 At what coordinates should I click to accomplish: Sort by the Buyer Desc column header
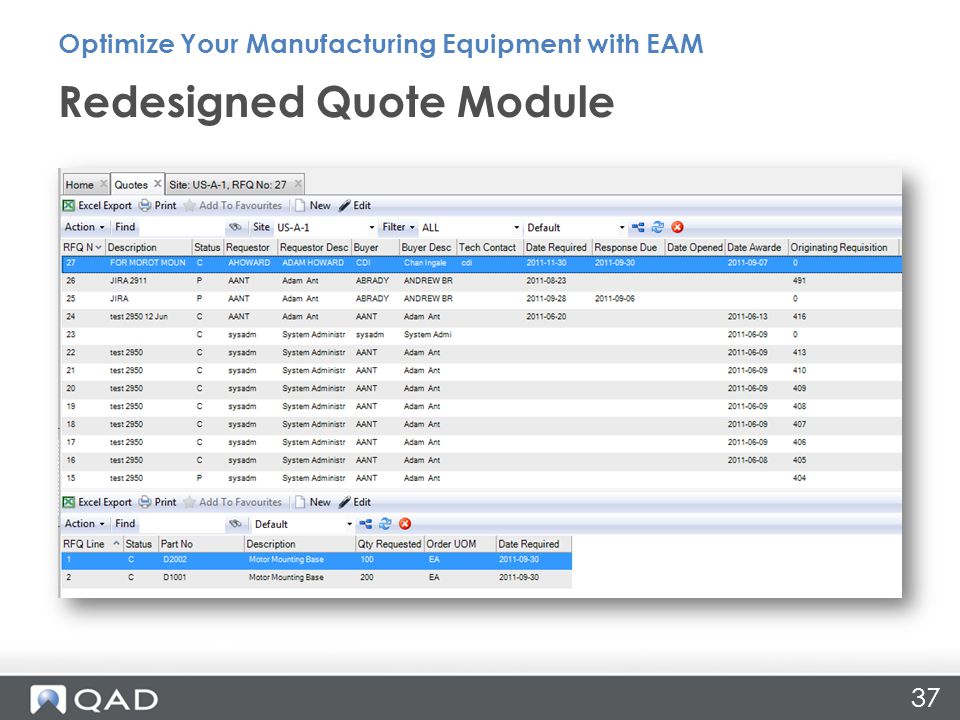pyautogui.click(x=427, y=247)
